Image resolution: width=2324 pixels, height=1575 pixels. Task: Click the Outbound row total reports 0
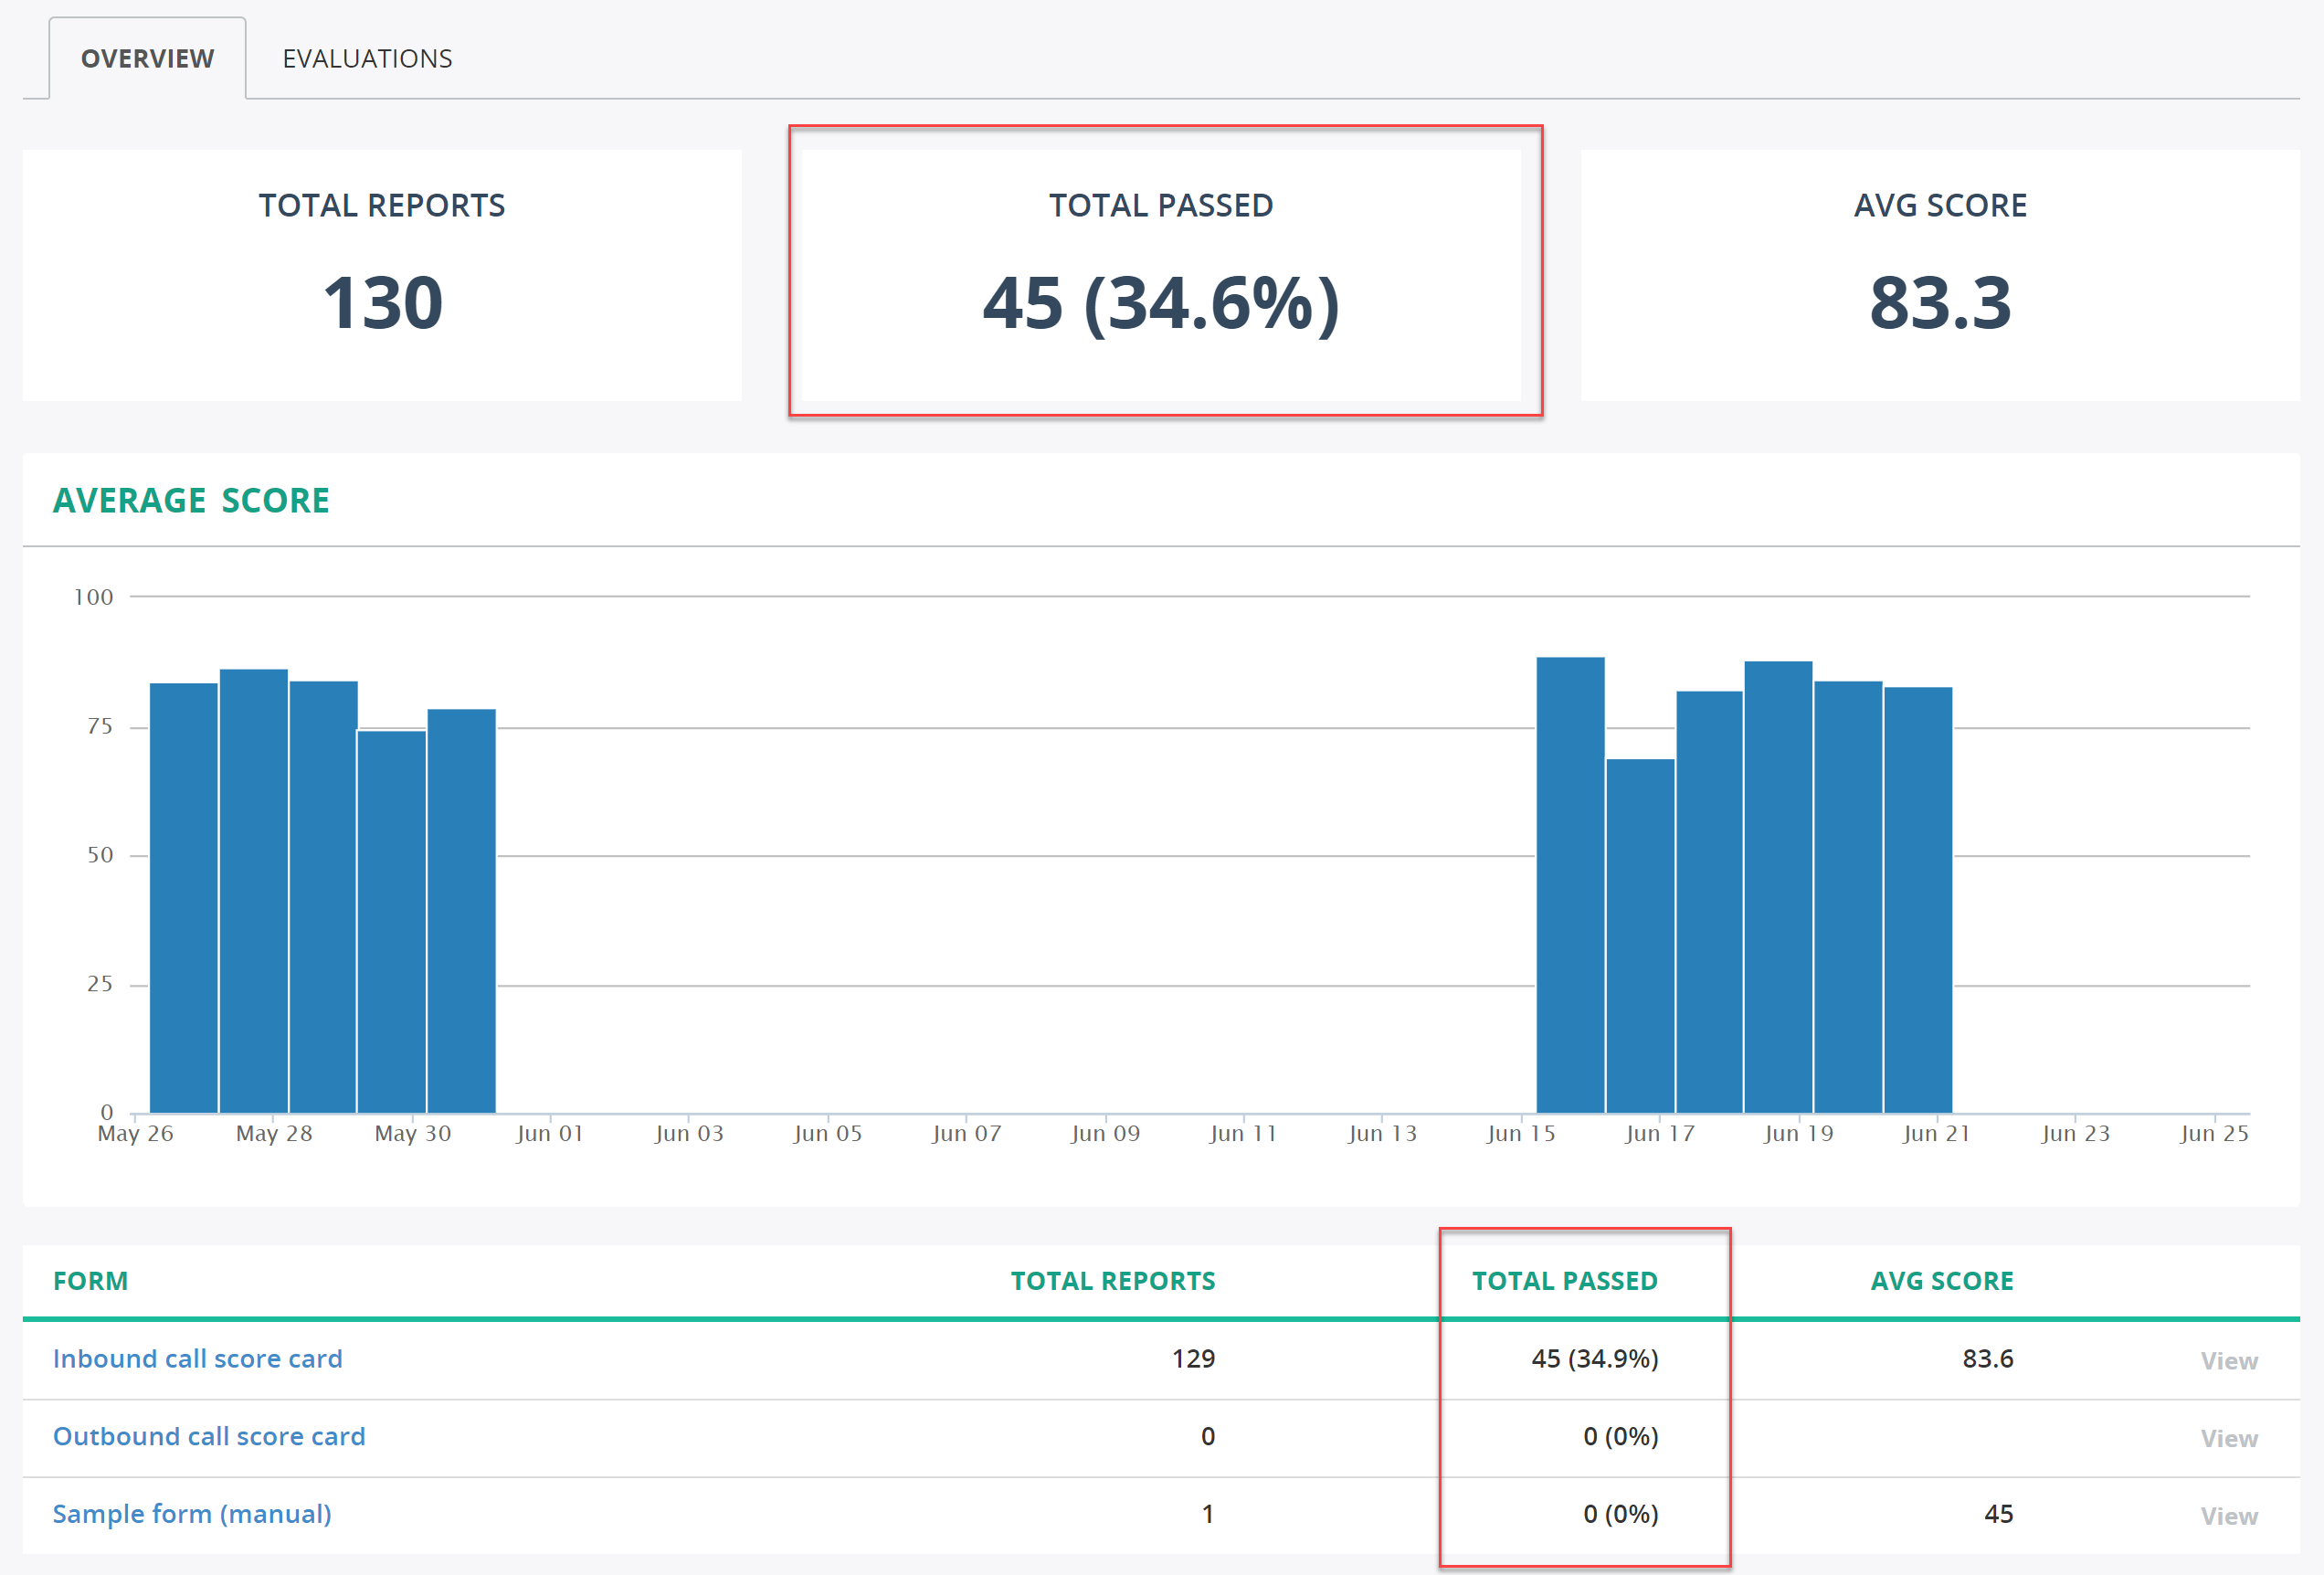click(1207, 1436)
